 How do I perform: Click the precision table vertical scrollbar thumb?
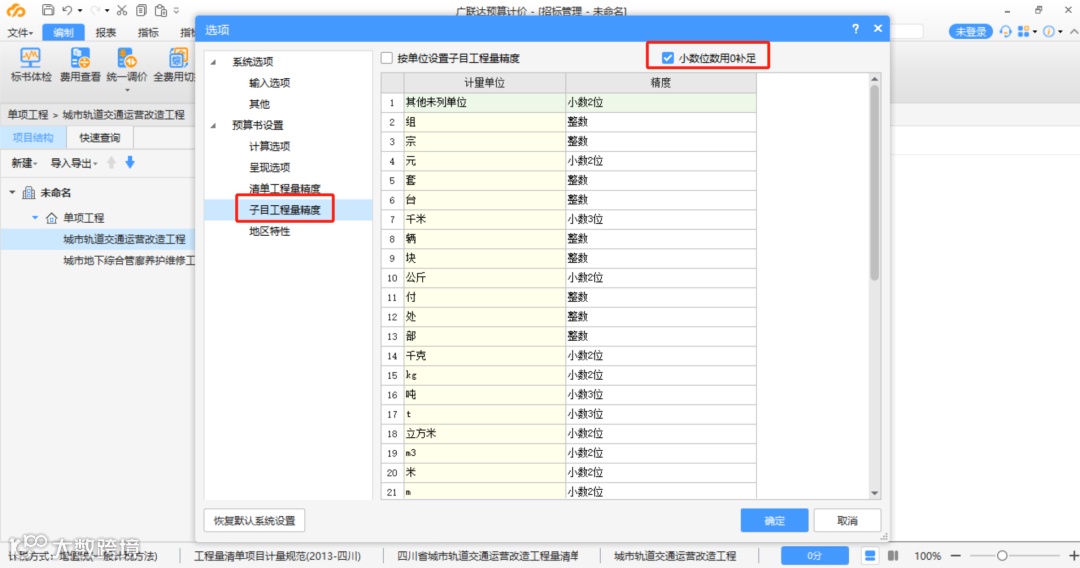[x=875, y=182]
